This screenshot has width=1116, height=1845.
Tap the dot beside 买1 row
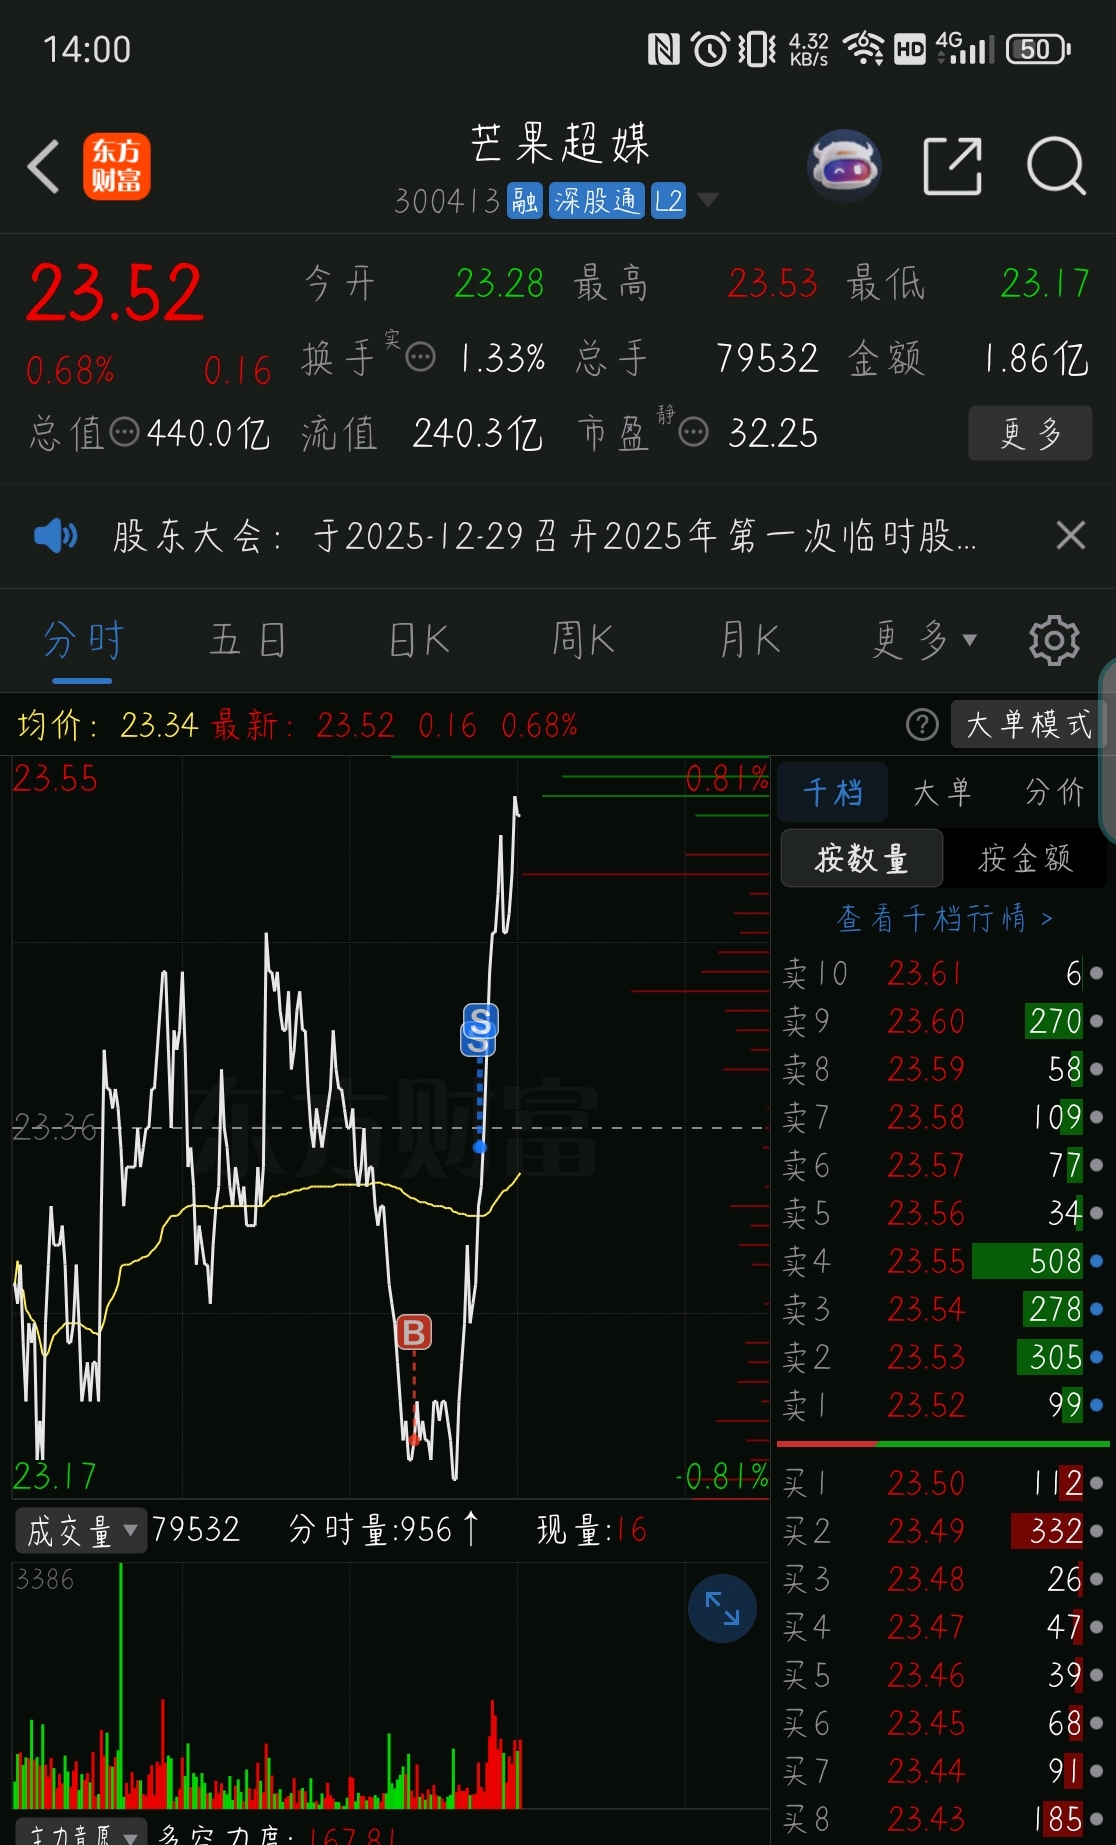[1097, 1483]
